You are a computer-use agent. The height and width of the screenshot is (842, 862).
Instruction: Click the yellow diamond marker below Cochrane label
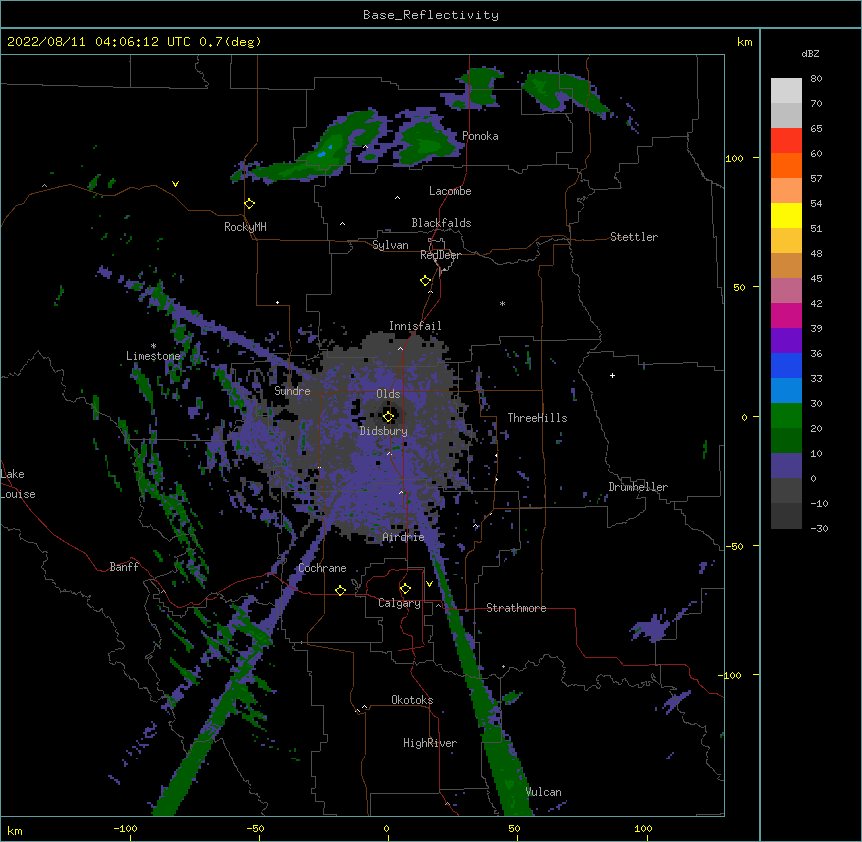[340, 590]
